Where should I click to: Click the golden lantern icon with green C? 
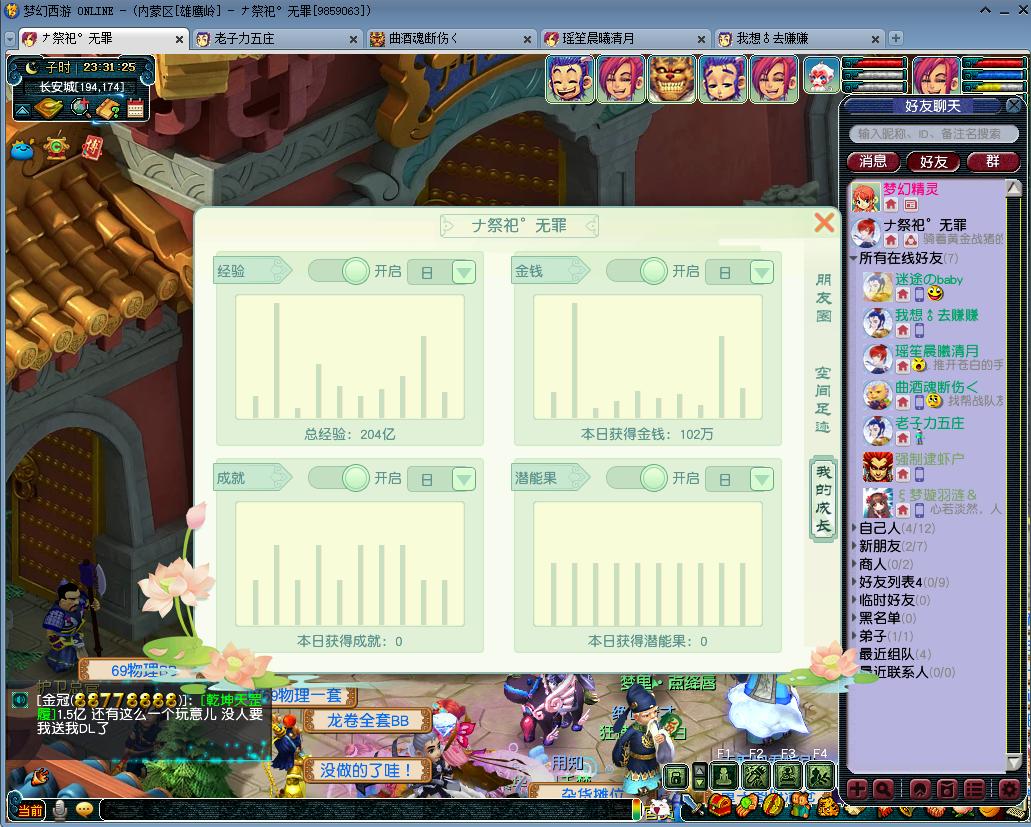pyautogui.click(x=57, y=147)
